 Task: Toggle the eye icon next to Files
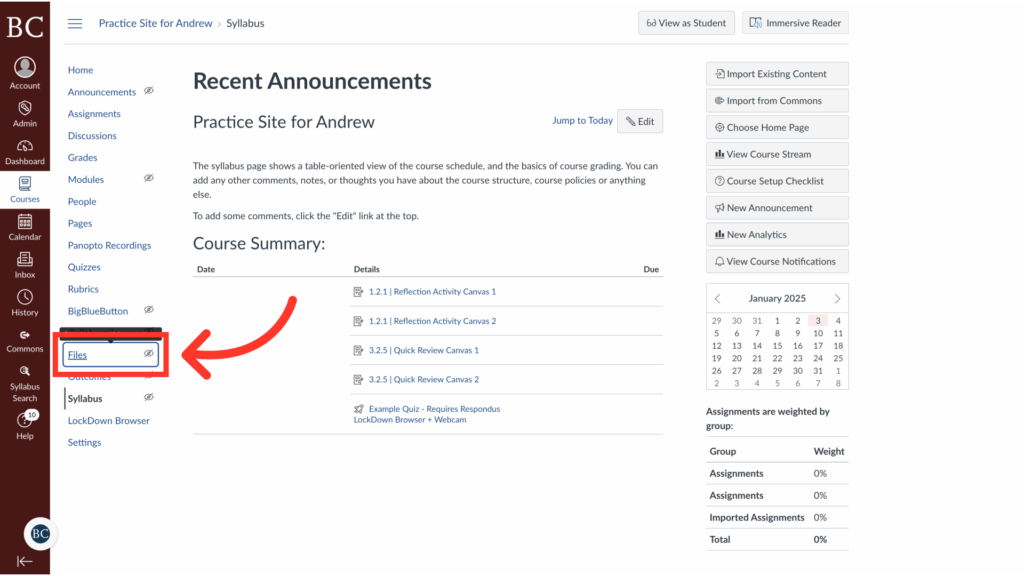[x=150, y=354]
